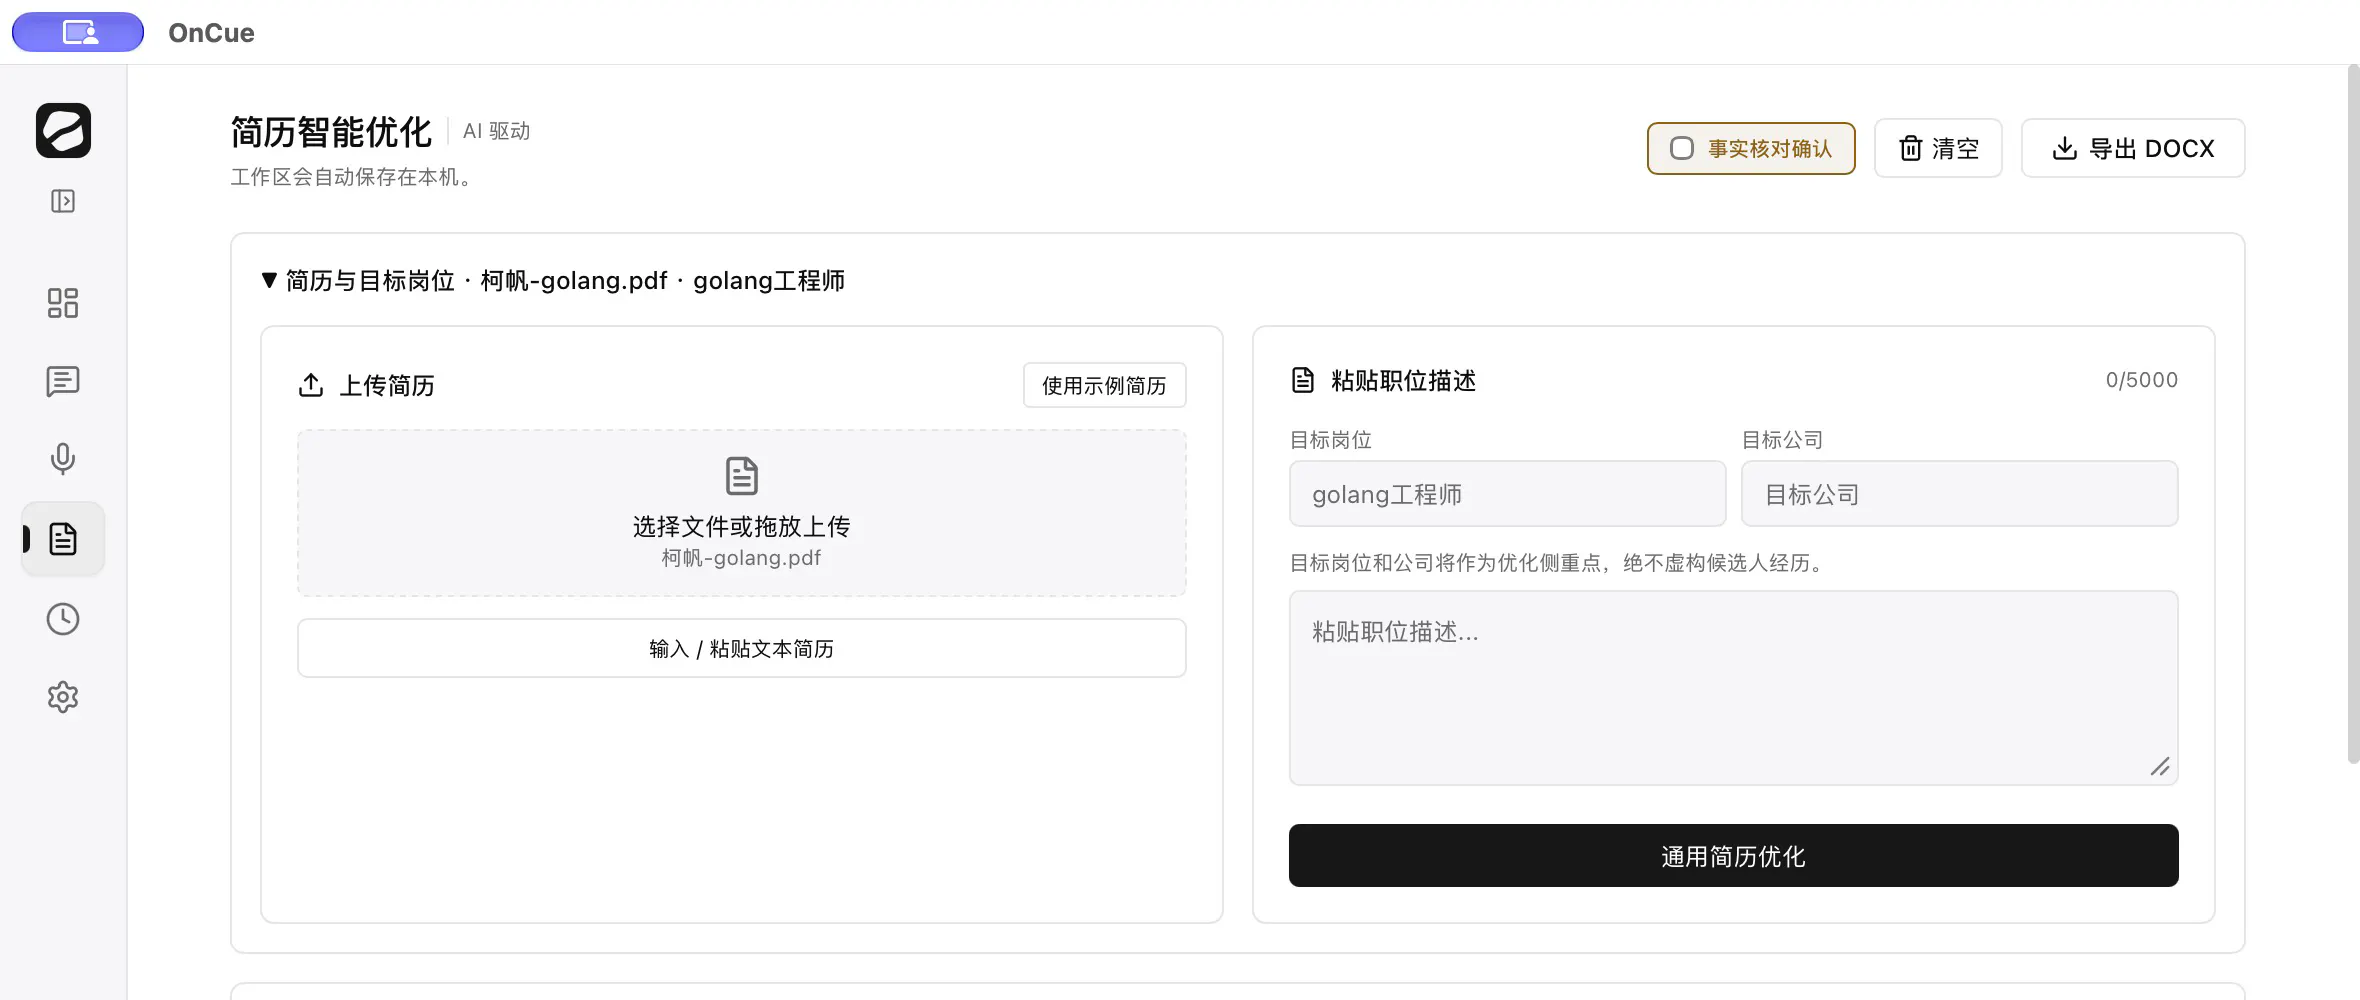
Task: Click the upload arrow icon beside 上传简历
Action: click(311, 385)
